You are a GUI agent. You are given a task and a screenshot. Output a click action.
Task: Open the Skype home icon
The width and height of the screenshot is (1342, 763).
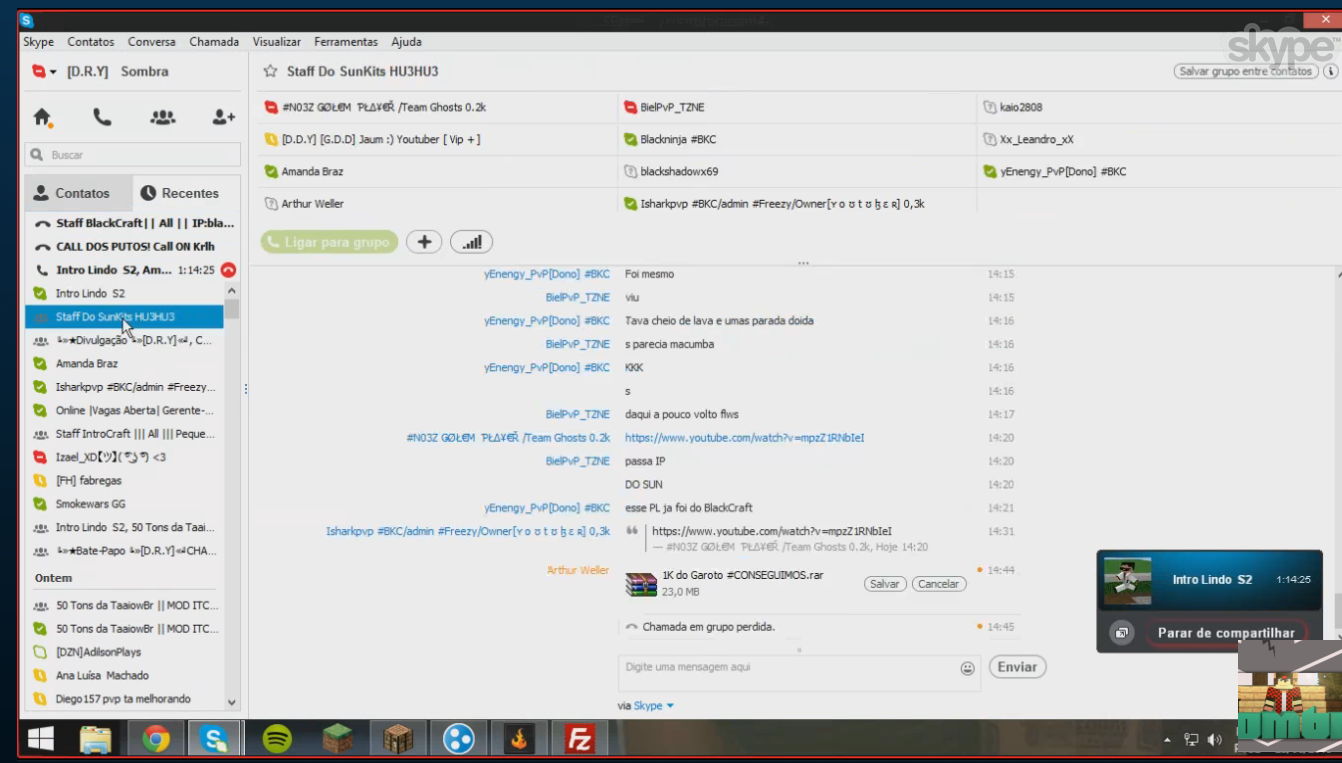tap(42, 117)
